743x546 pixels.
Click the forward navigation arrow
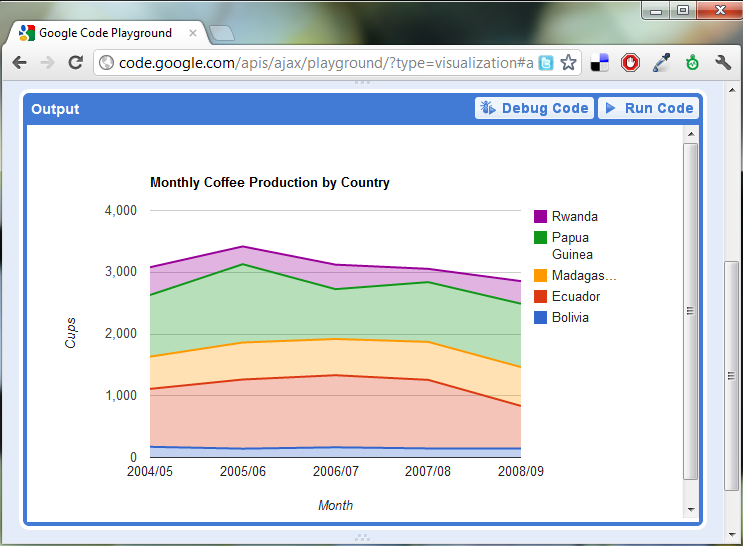pos(47,63)
